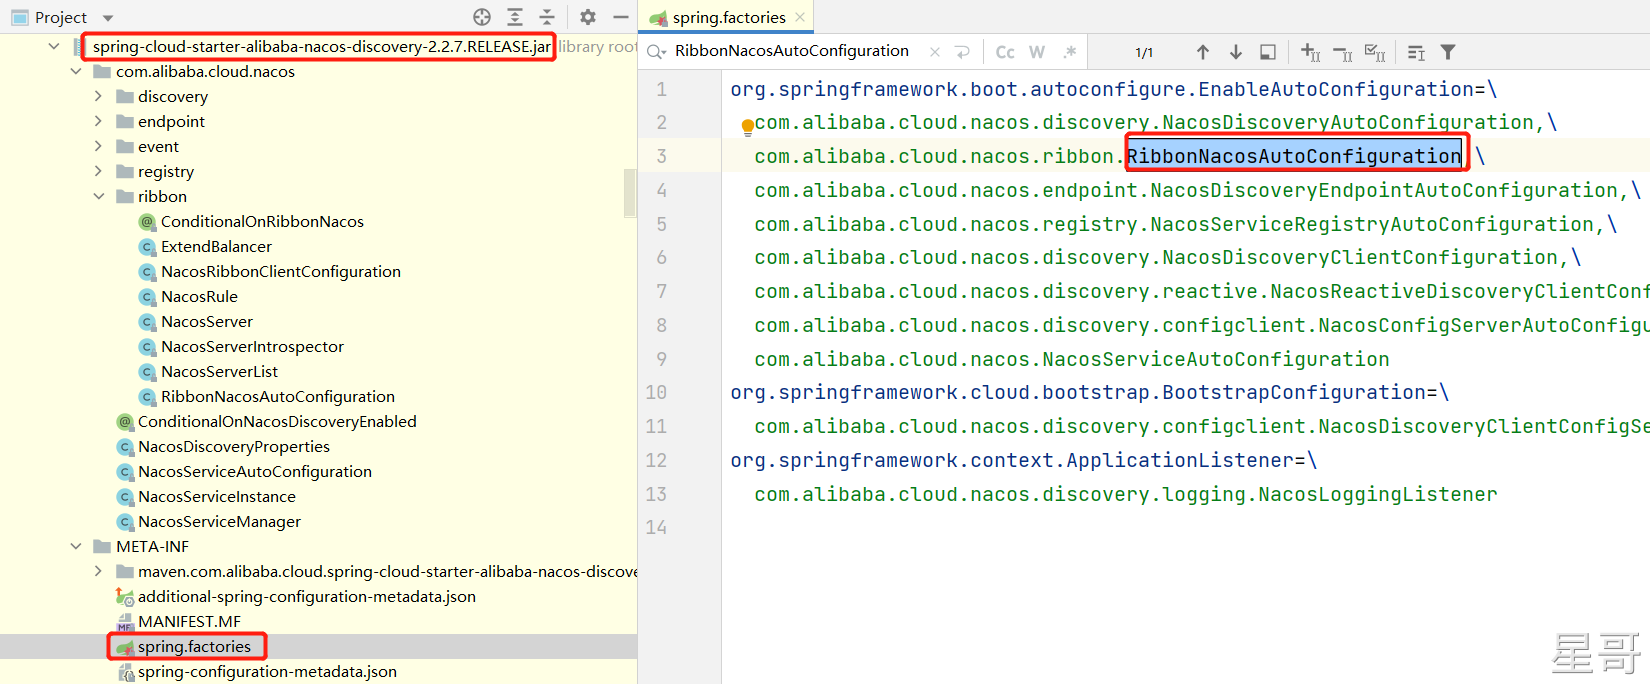The width and height of the screenshot is (1650, 684).
Task: Collapse the nacos-discovery jar node
Action: point(54,46)
